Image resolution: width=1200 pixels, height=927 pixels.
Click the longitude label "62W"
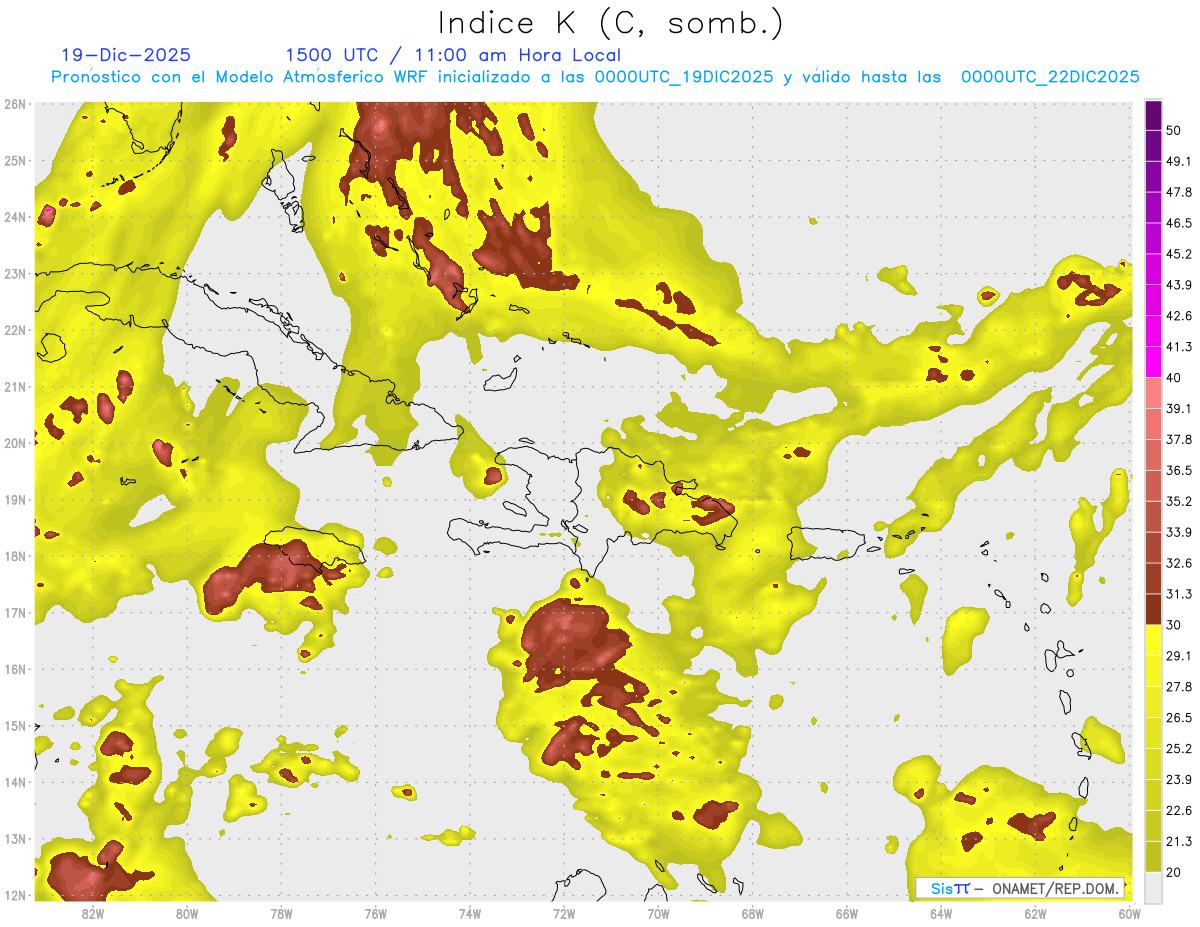coord(1035,913)
